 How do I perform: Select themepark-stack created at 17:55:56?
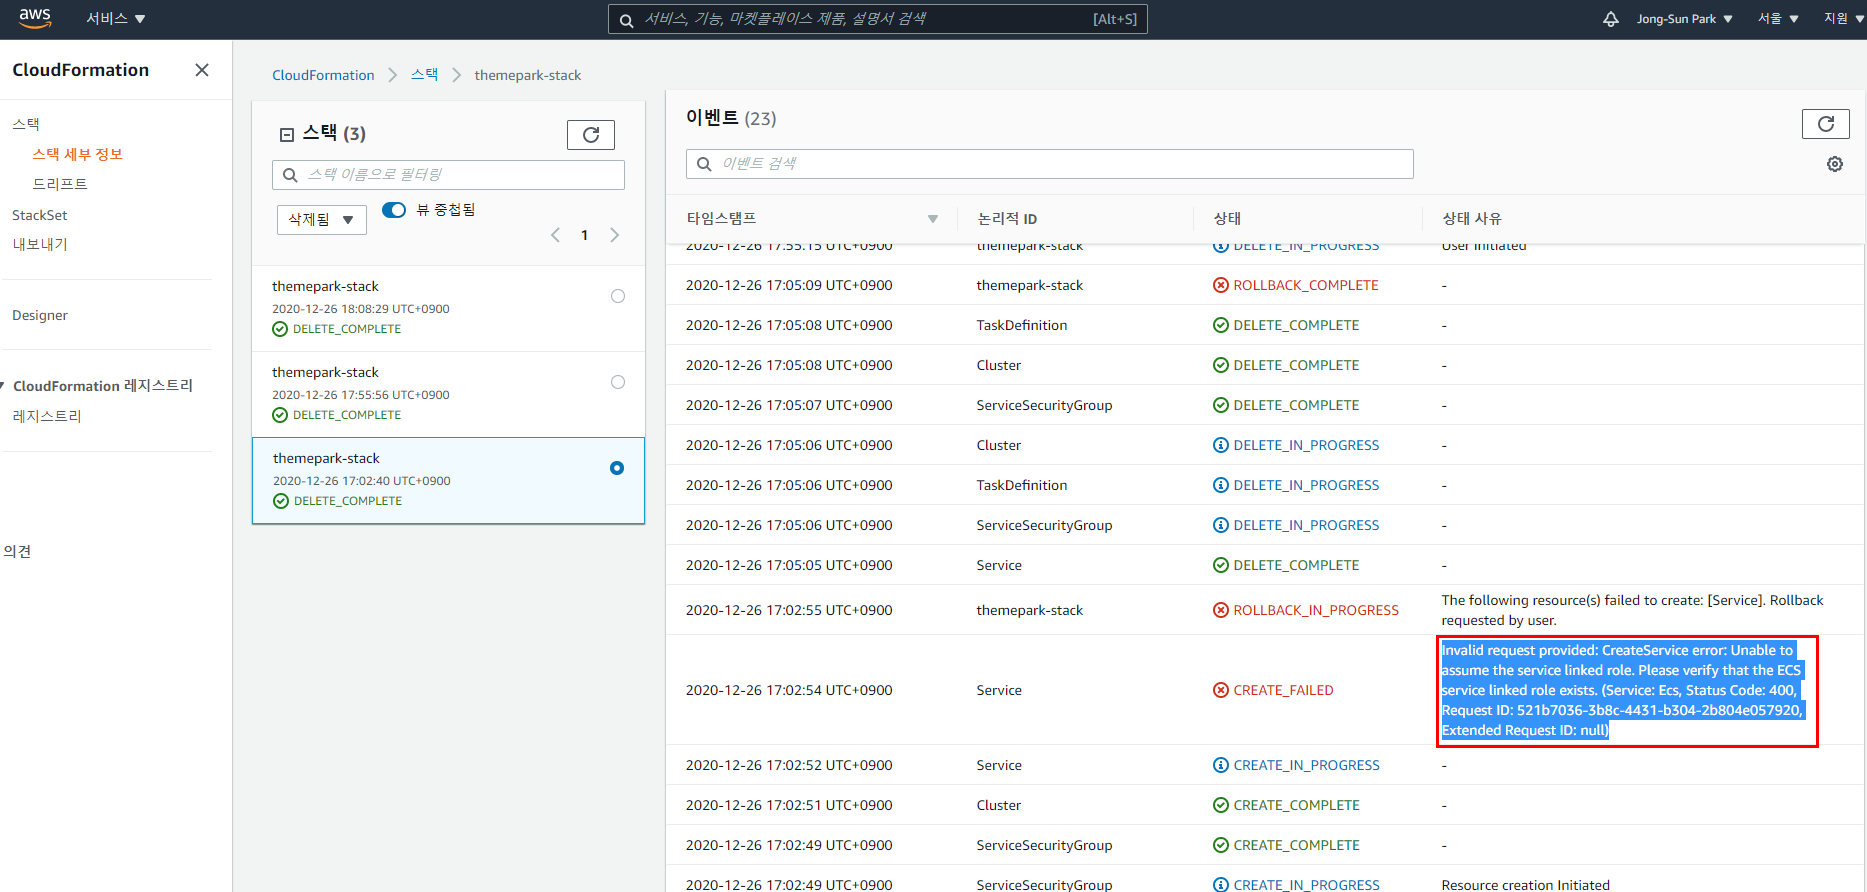[x=618, y=382]
